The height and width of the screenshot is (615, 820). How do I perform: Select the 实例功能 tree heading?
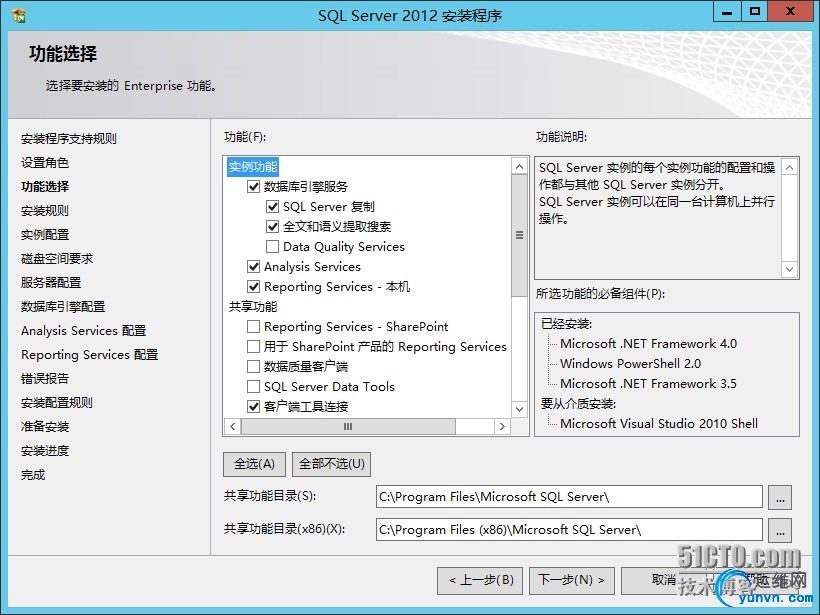pyautogui.click(x=253, y=167)
